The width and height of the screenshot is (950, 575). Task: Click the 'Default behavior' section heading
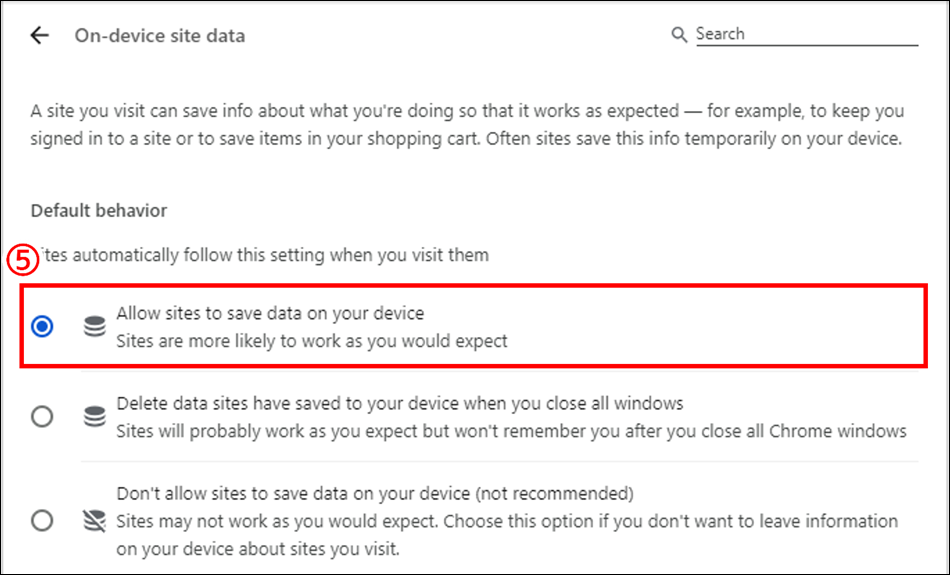[x=99, y=210]
